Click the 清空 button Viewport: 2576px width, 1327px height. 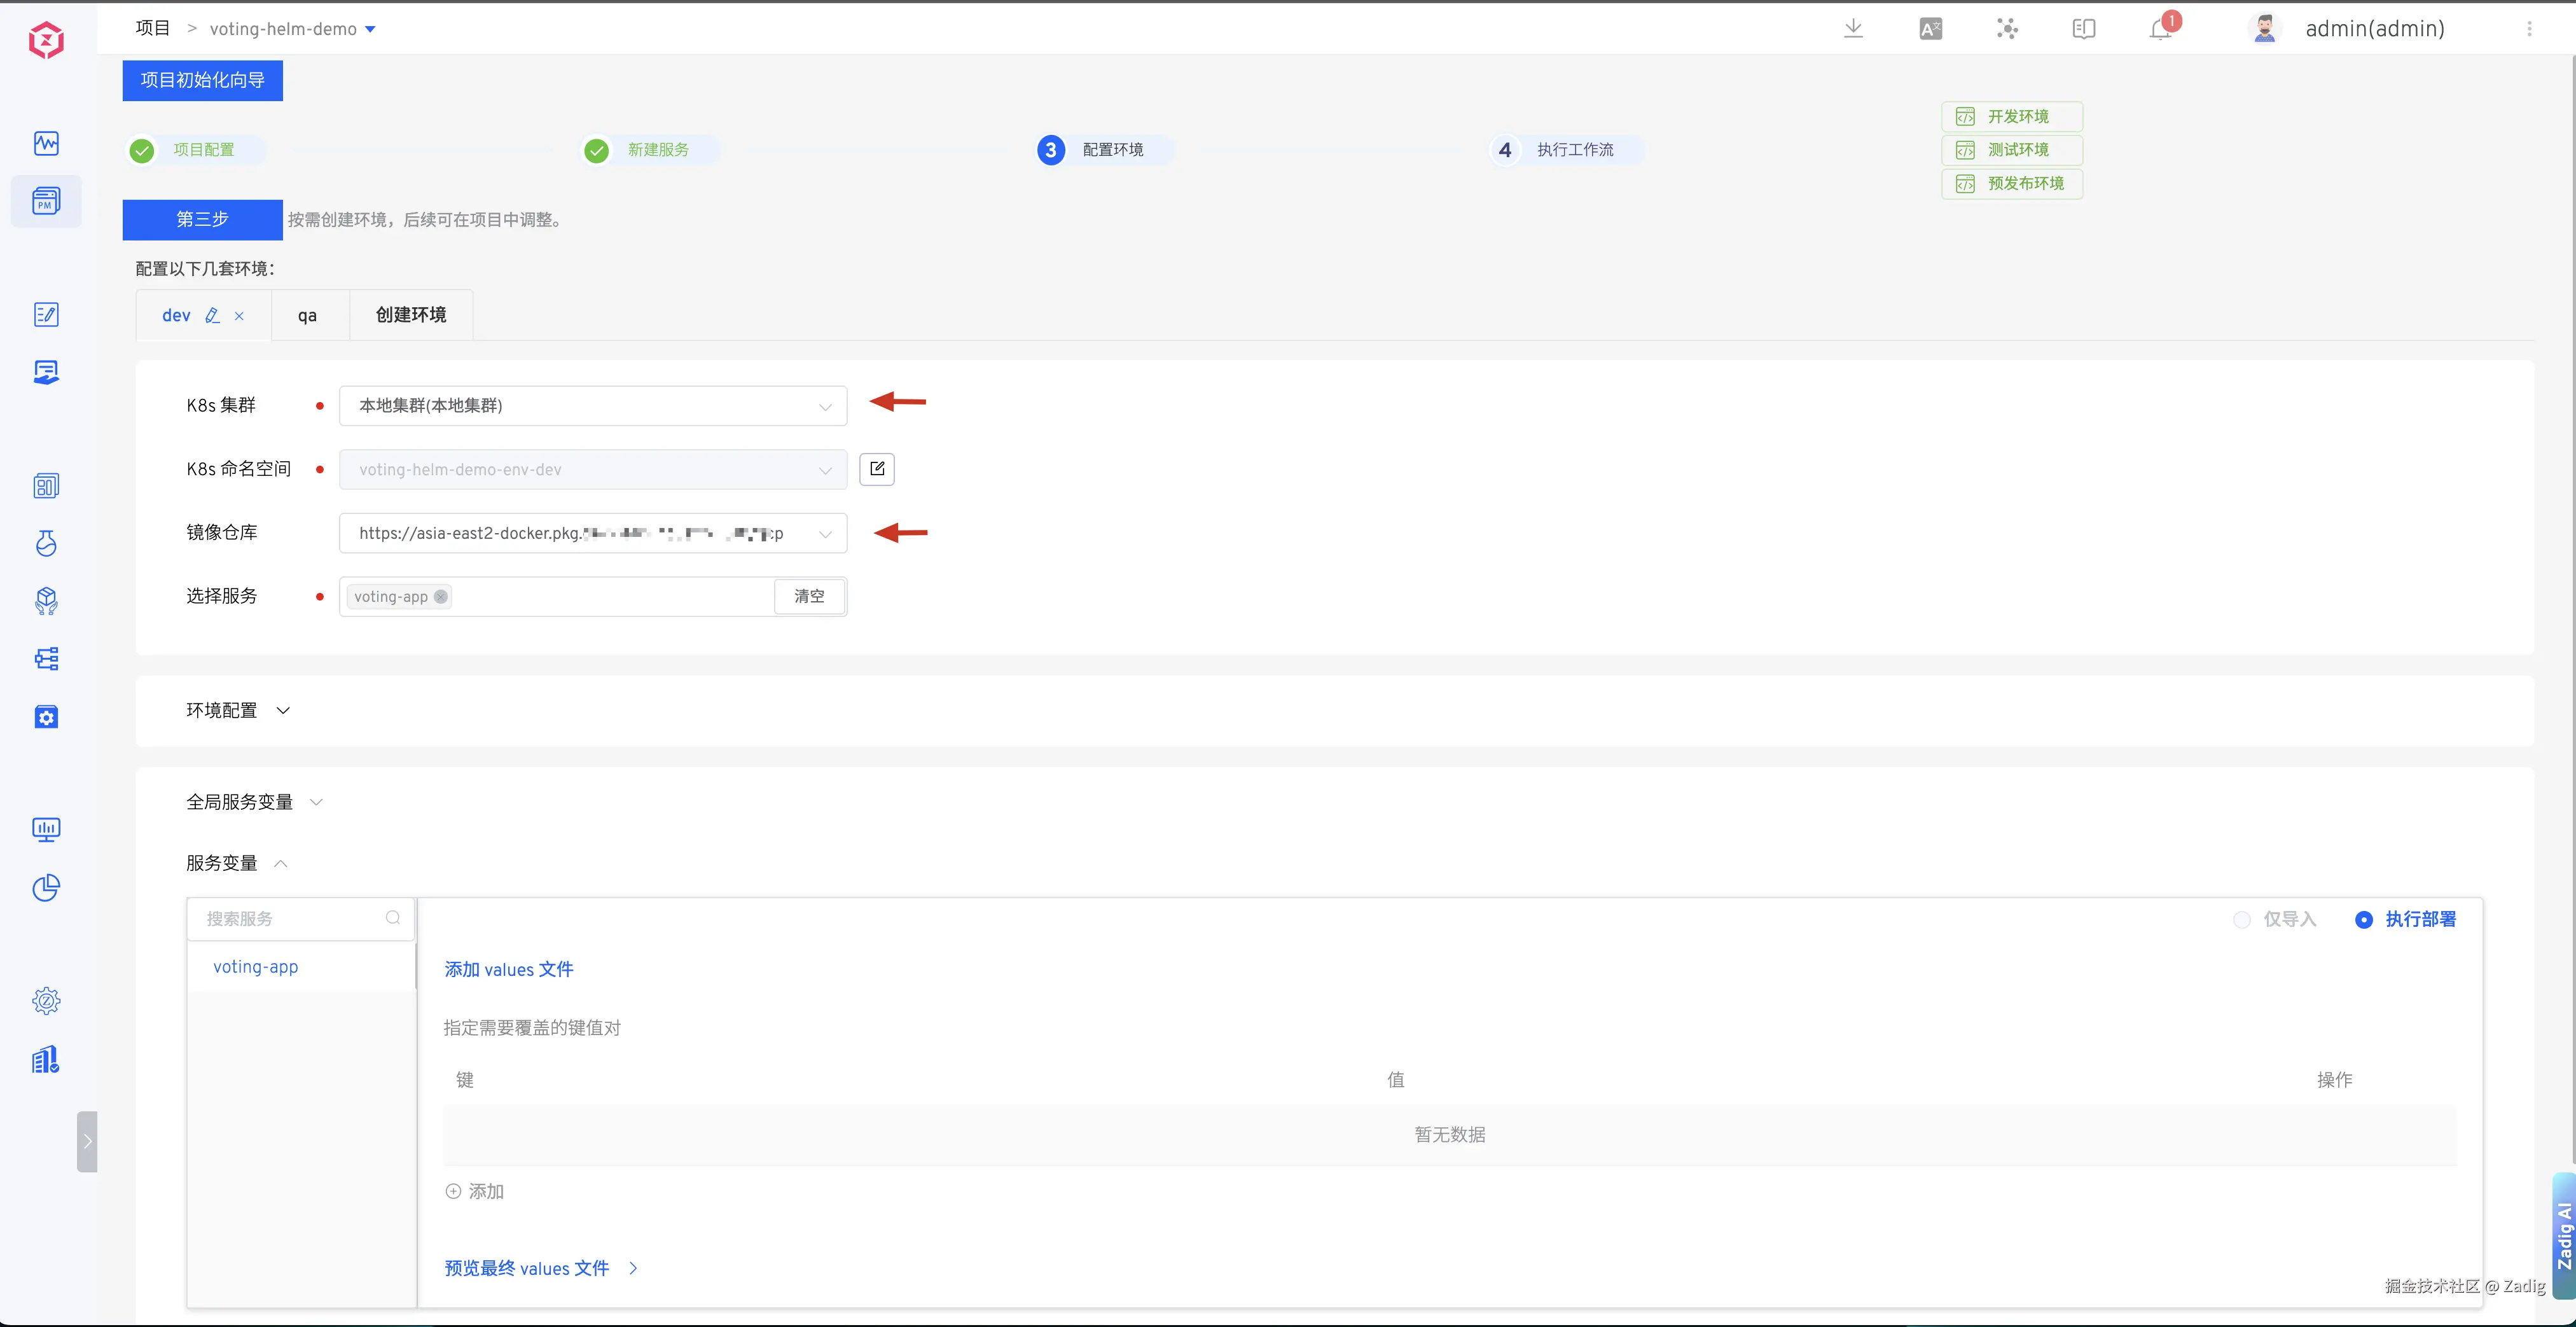[809, 597]
